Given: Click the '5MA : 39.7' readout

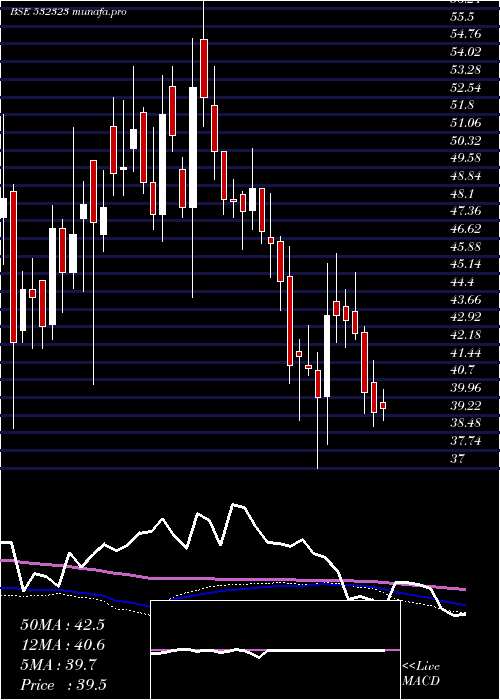Looking at the screenshot, I should pyautogui.click(x=58, y=665).
